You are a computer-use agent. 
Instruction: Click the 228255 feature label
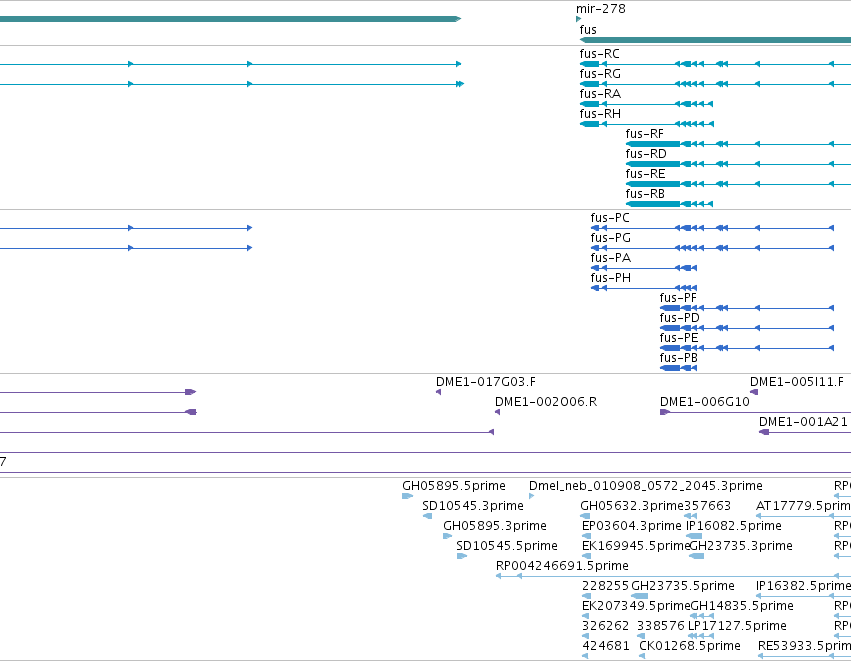coord(605,586)
